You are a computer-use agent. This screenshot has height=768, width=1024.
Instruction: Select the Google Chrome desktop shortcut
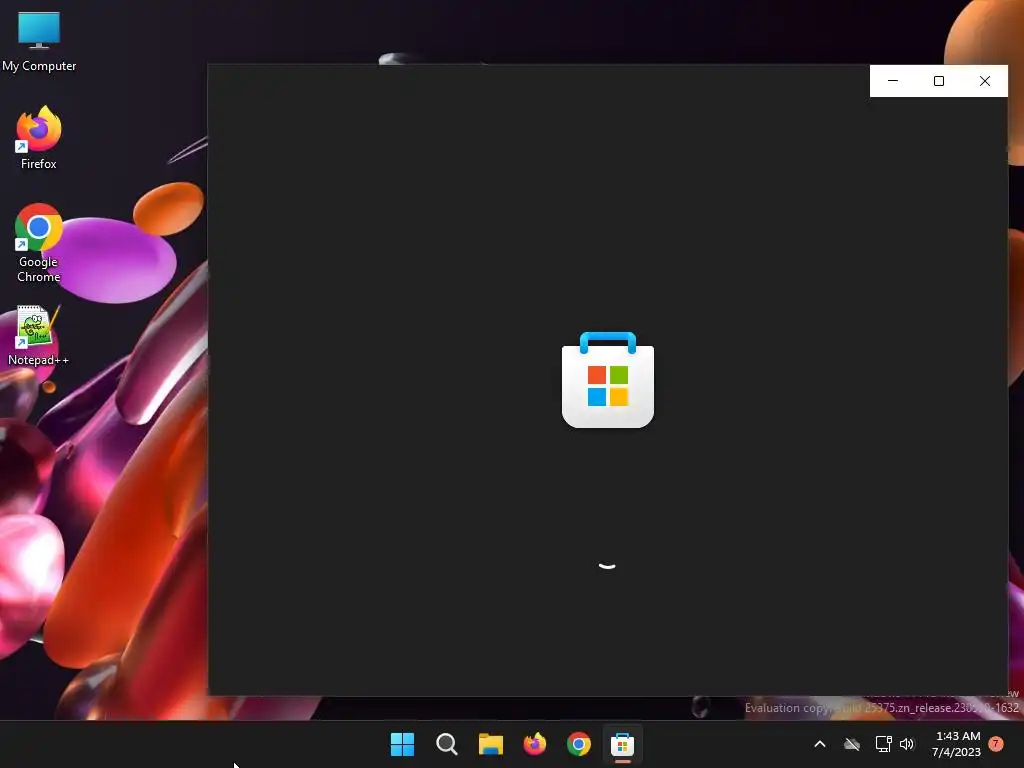(39, 243)
